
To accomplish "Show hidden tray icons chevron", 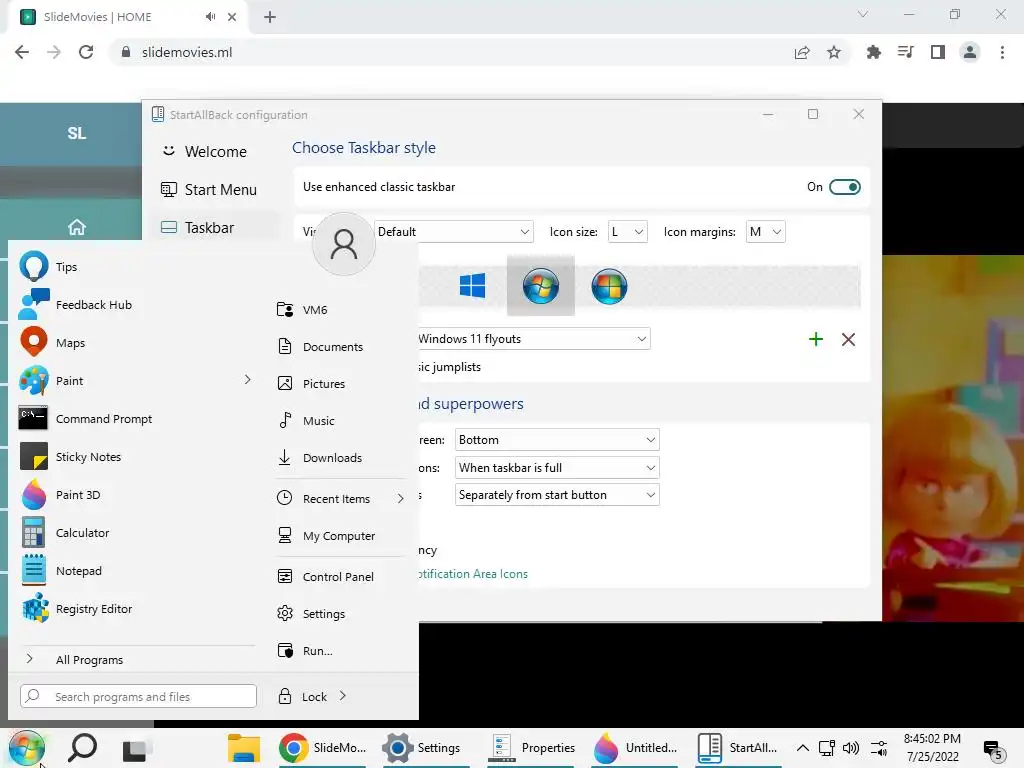I will [803, 748].
